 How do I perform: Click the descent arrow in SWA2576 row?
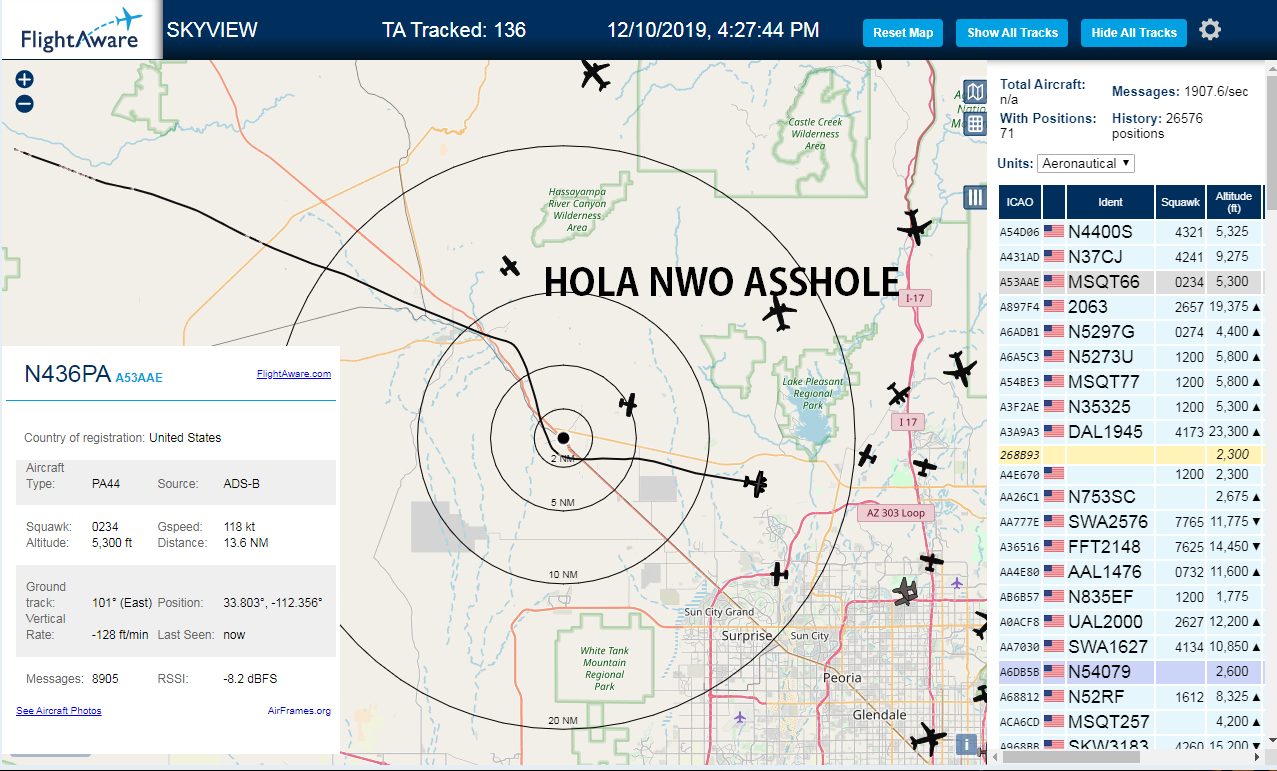(1257, 521)
